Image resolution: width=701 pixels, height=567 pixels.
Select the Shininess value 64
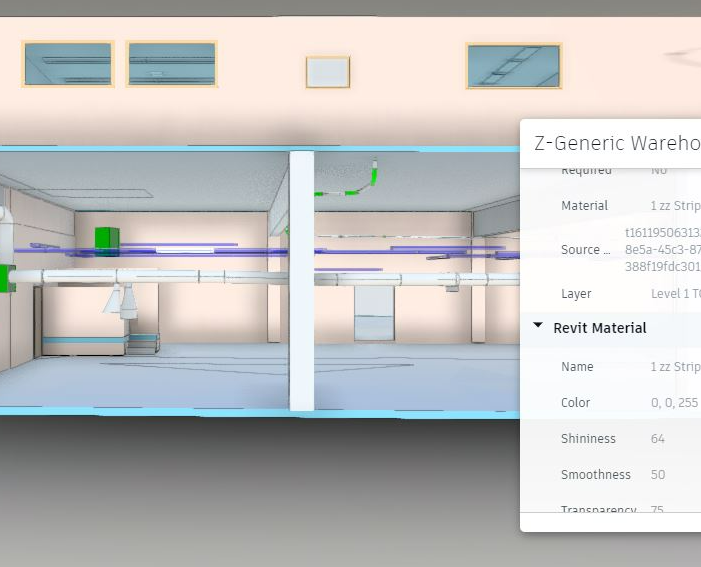[658, 439]
